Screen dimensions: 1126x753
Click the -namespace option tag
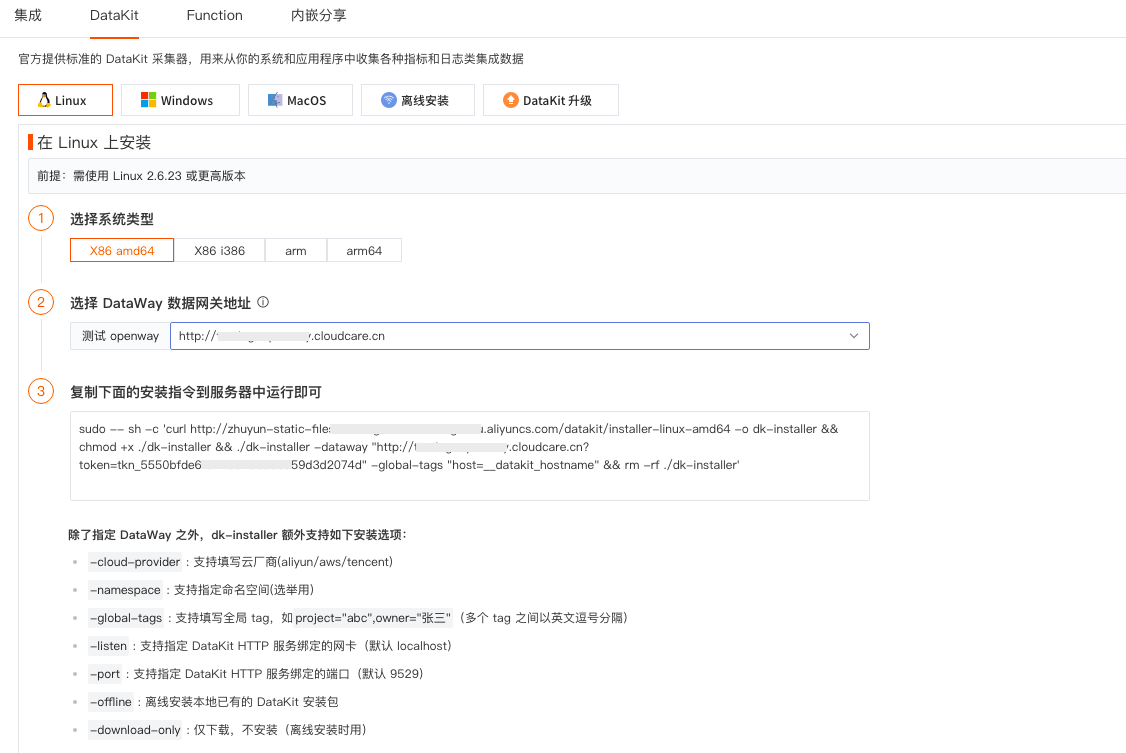pos(126,590)
